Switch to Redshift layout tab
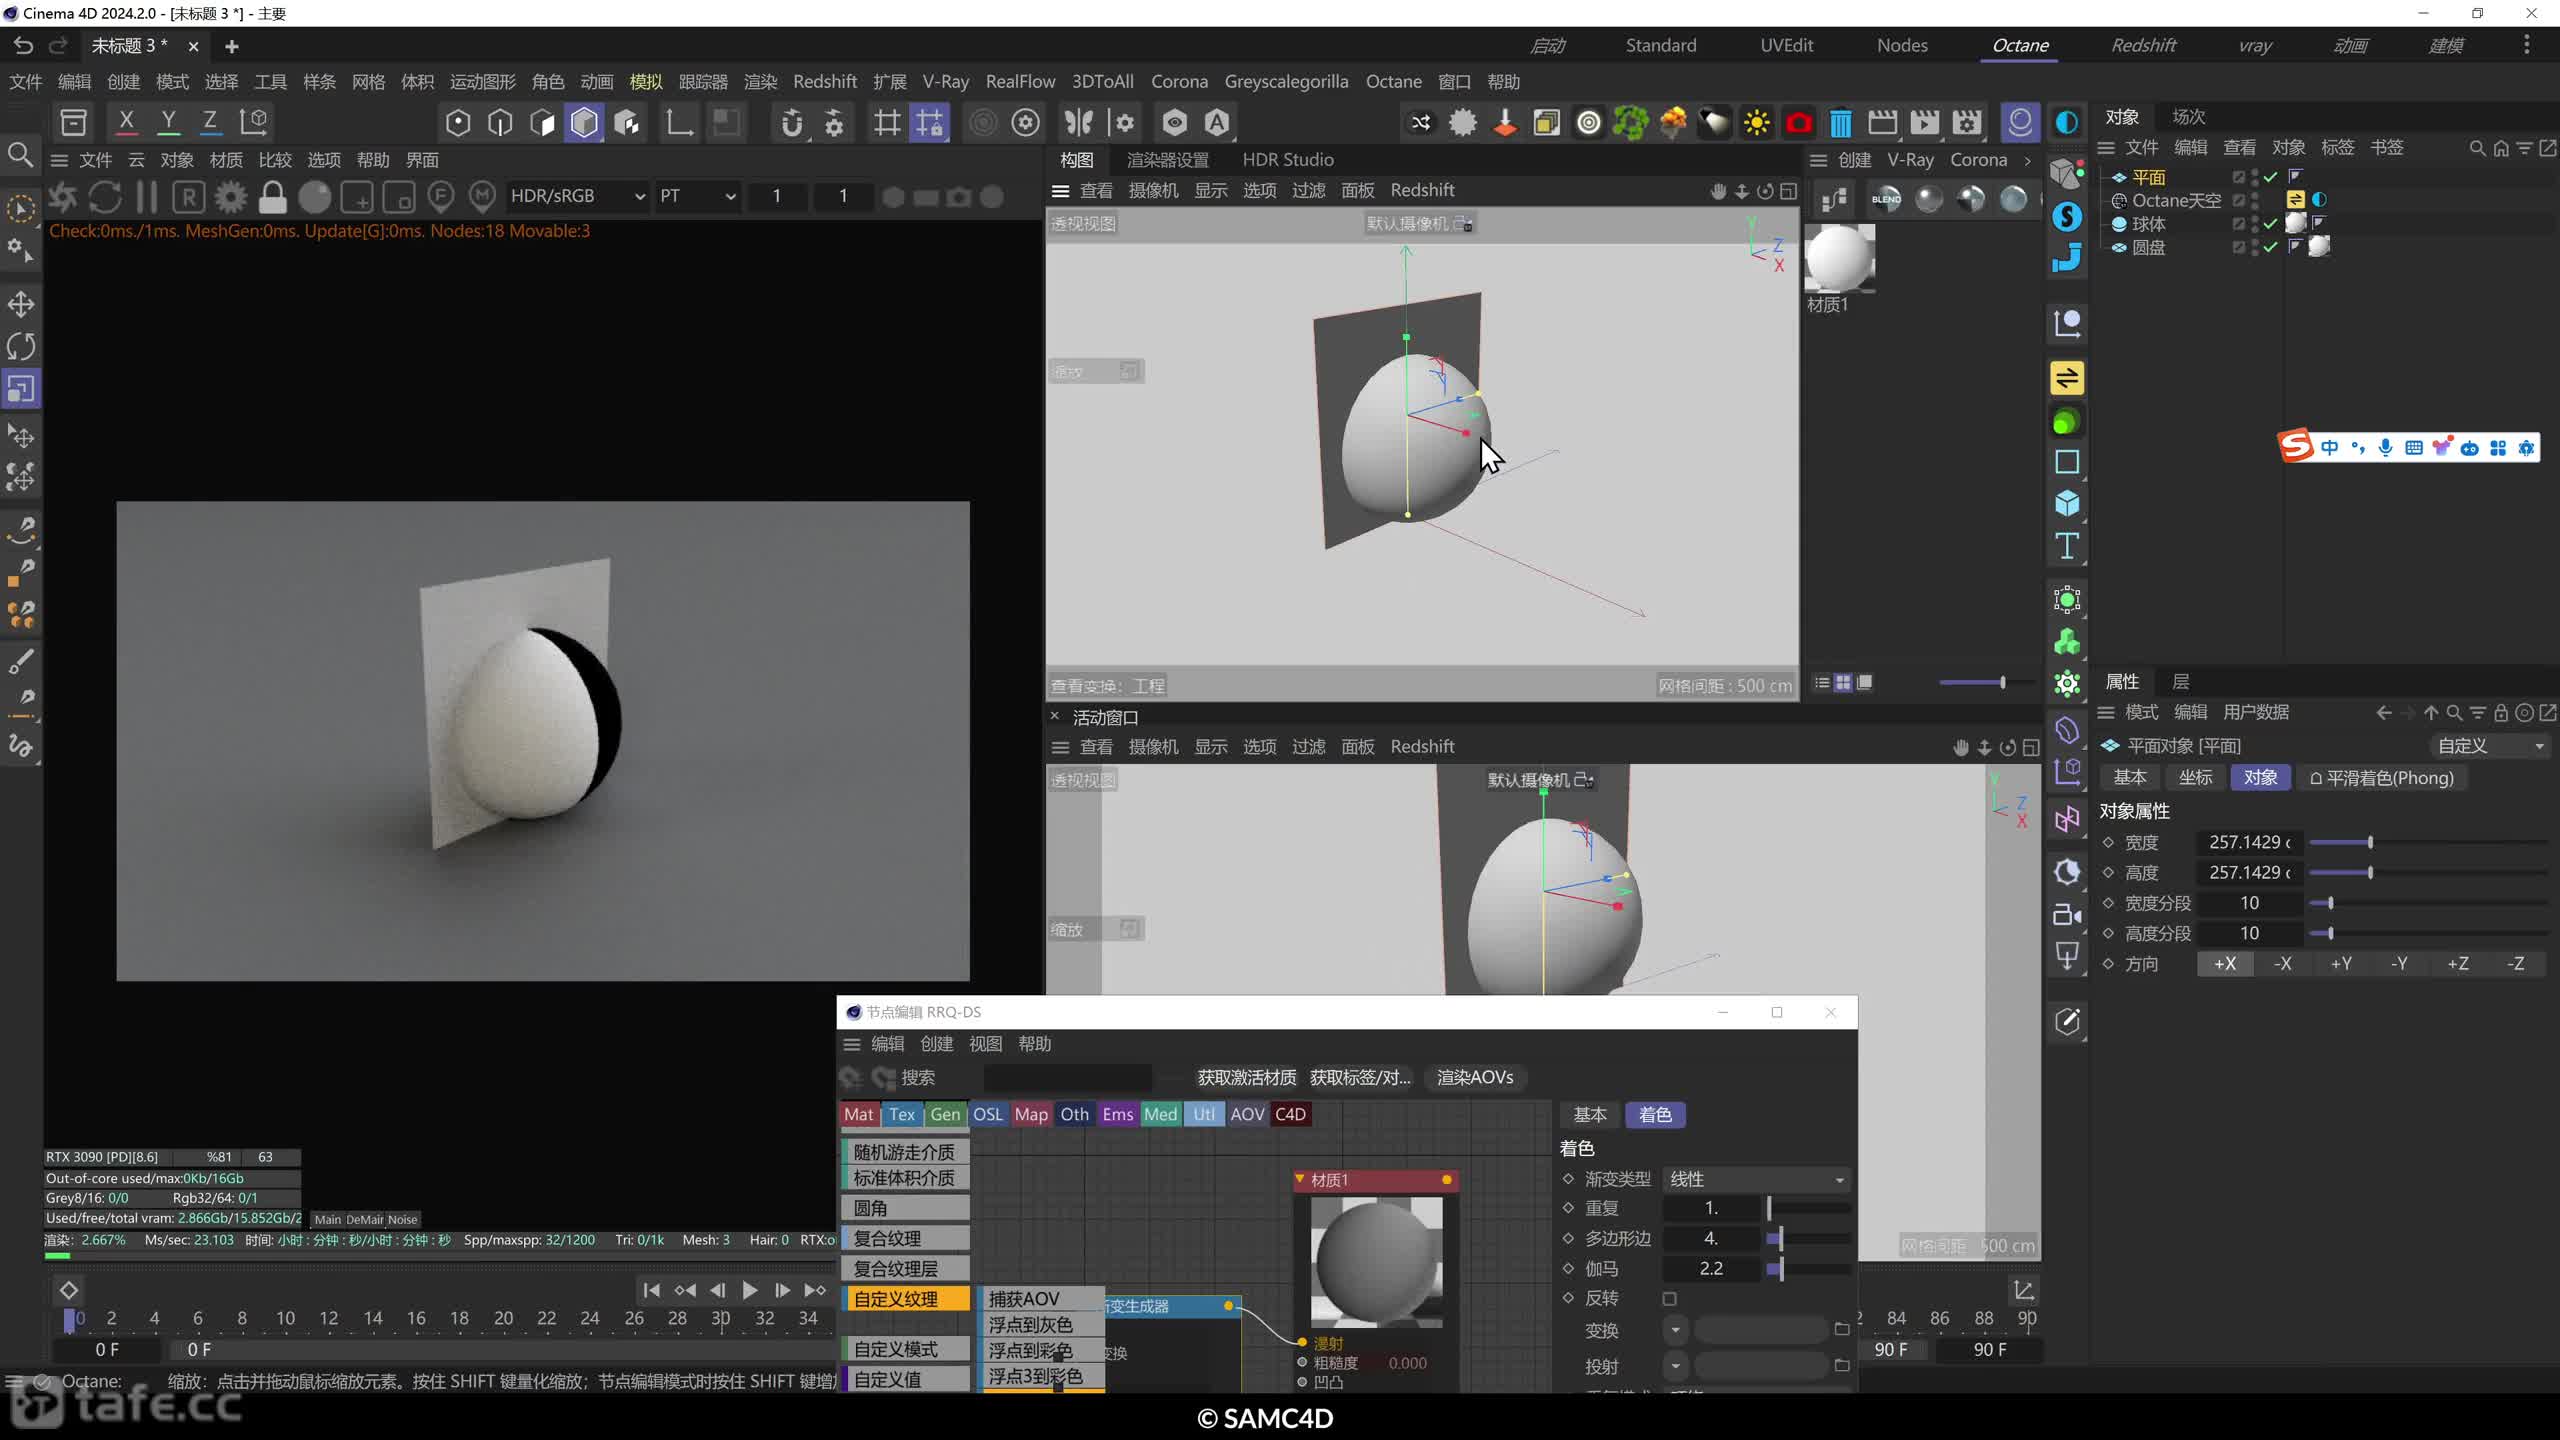The width and height of the screenshot is (2560, 1440). click(x=2143, y=45)
